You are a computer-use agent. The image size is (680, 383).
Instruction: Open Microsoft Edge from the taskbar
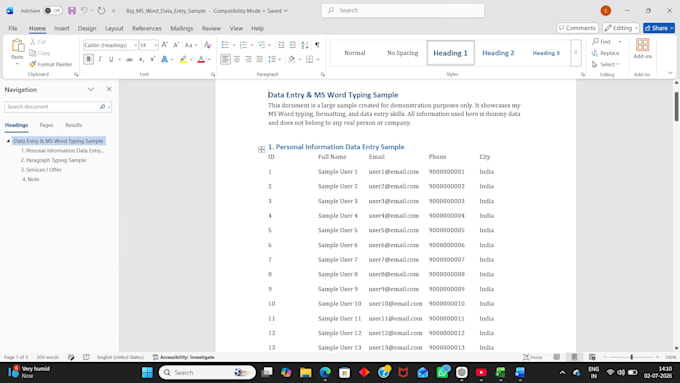(x=325, y=372)
